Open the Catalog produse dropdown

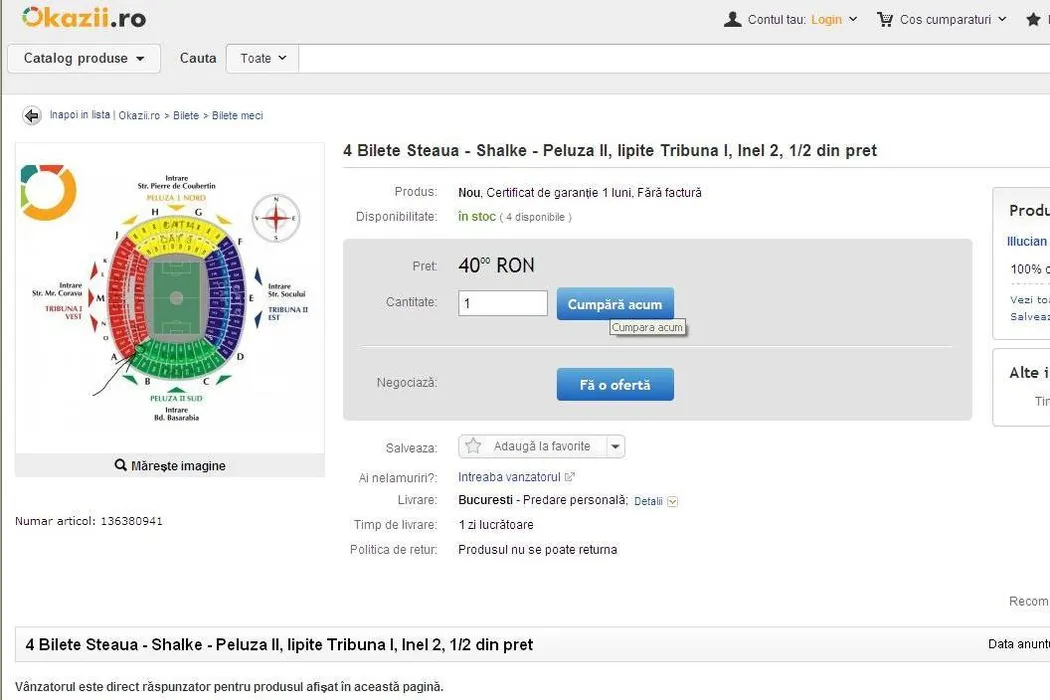coord(84,58)
